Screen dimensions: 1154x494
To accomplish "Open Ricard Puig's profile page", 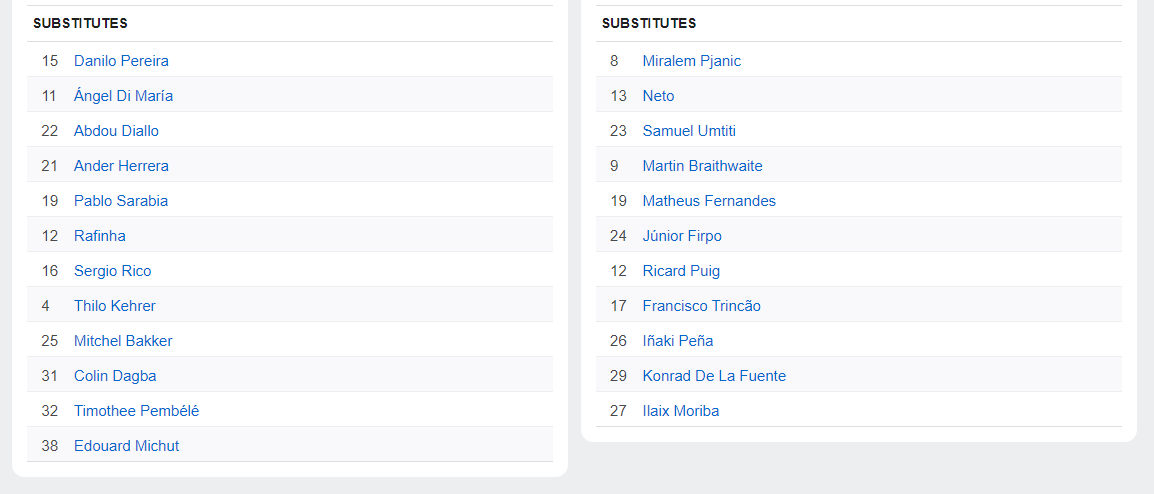I will click(x=681, y=271).
